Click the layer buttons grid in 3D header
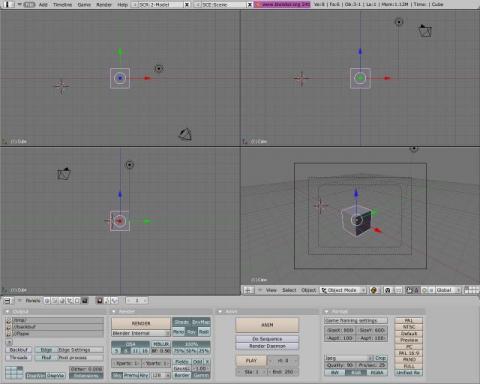The width and height of the screenshot is (480, 384). (472, 290)
